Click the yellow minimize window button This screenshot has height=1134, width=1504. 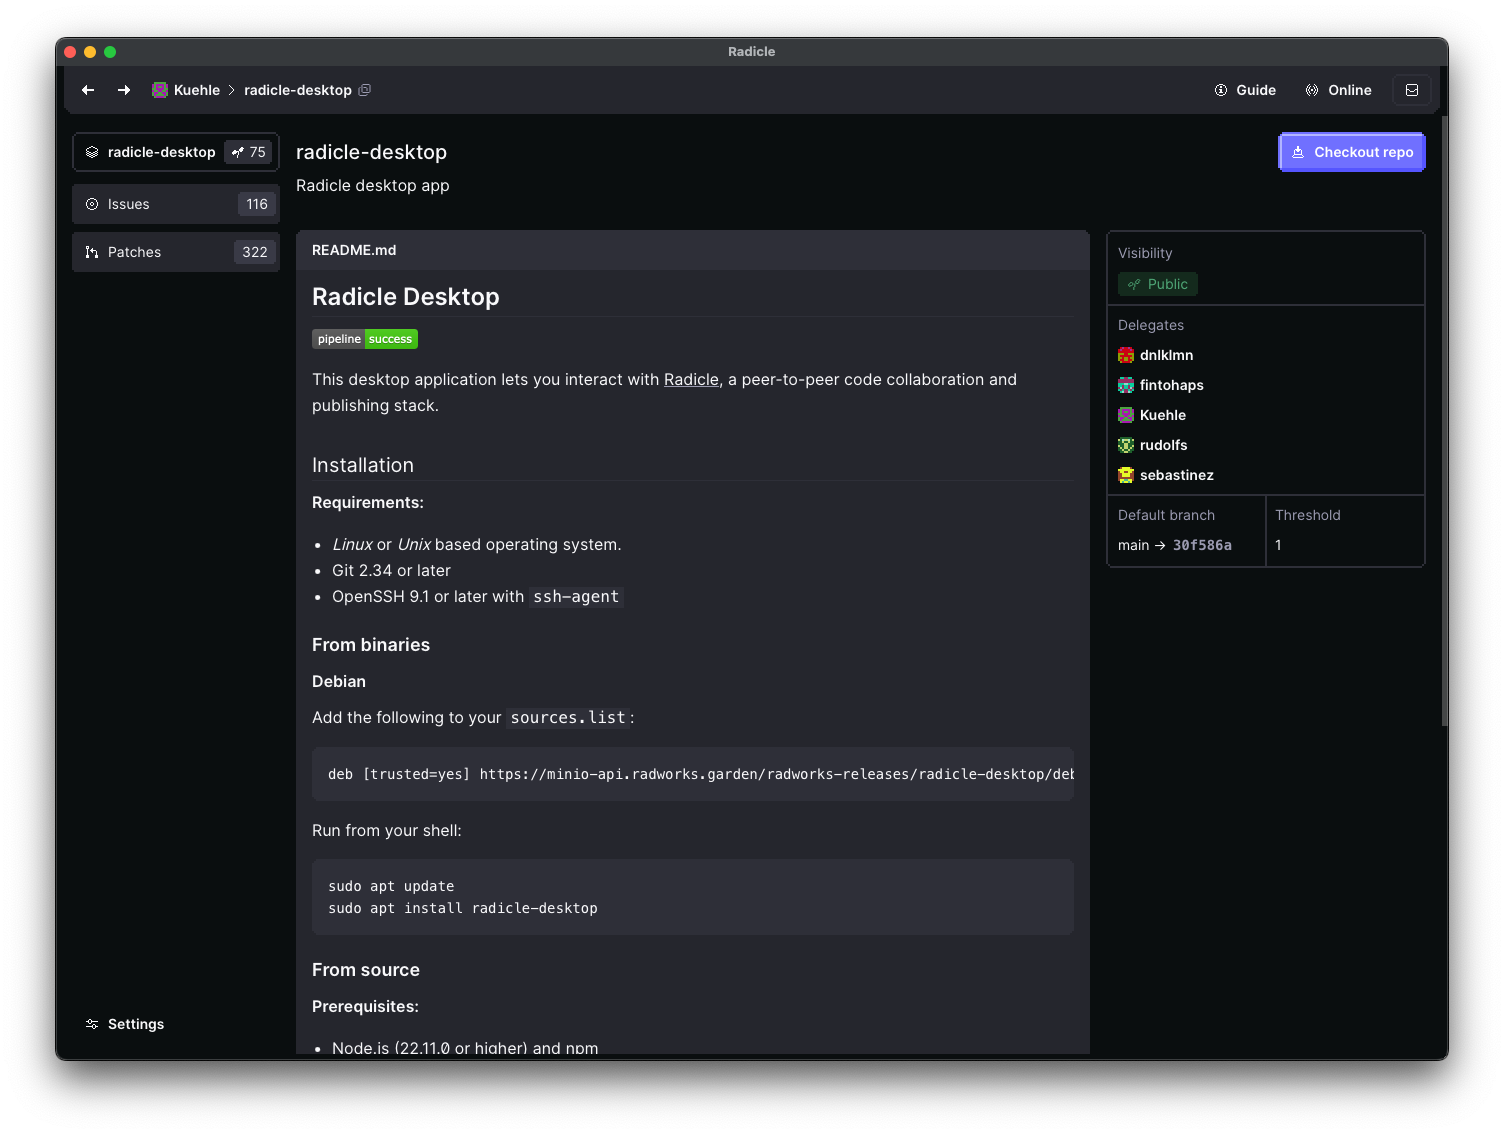click(x=90, y=52)
